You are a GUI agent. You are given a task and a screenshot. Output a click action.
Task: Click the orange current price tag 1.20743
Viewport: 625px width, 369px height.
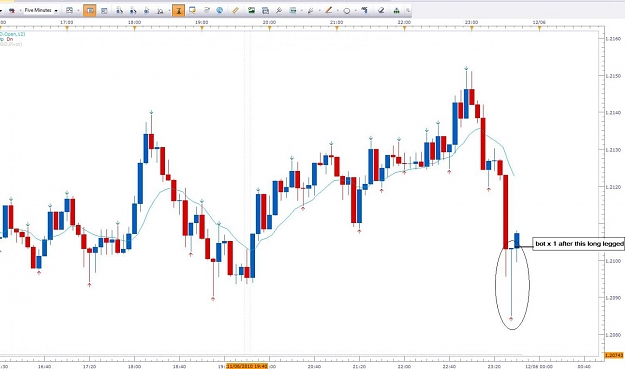[x=614, y=355]
